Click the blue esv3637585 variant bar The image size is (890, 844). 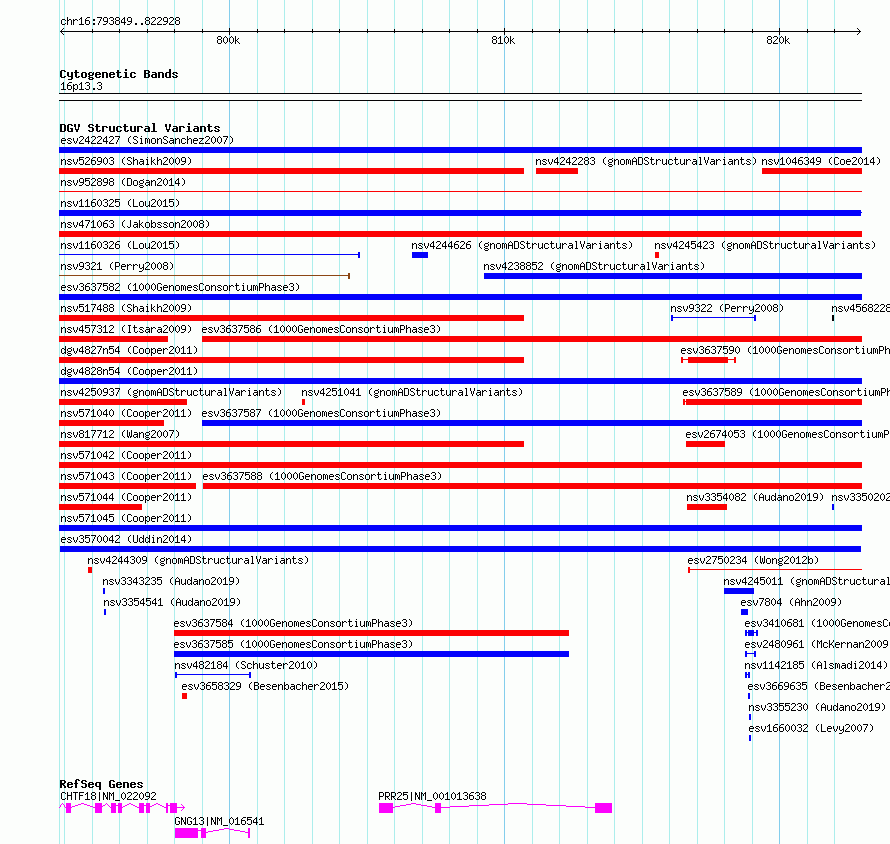371,654
